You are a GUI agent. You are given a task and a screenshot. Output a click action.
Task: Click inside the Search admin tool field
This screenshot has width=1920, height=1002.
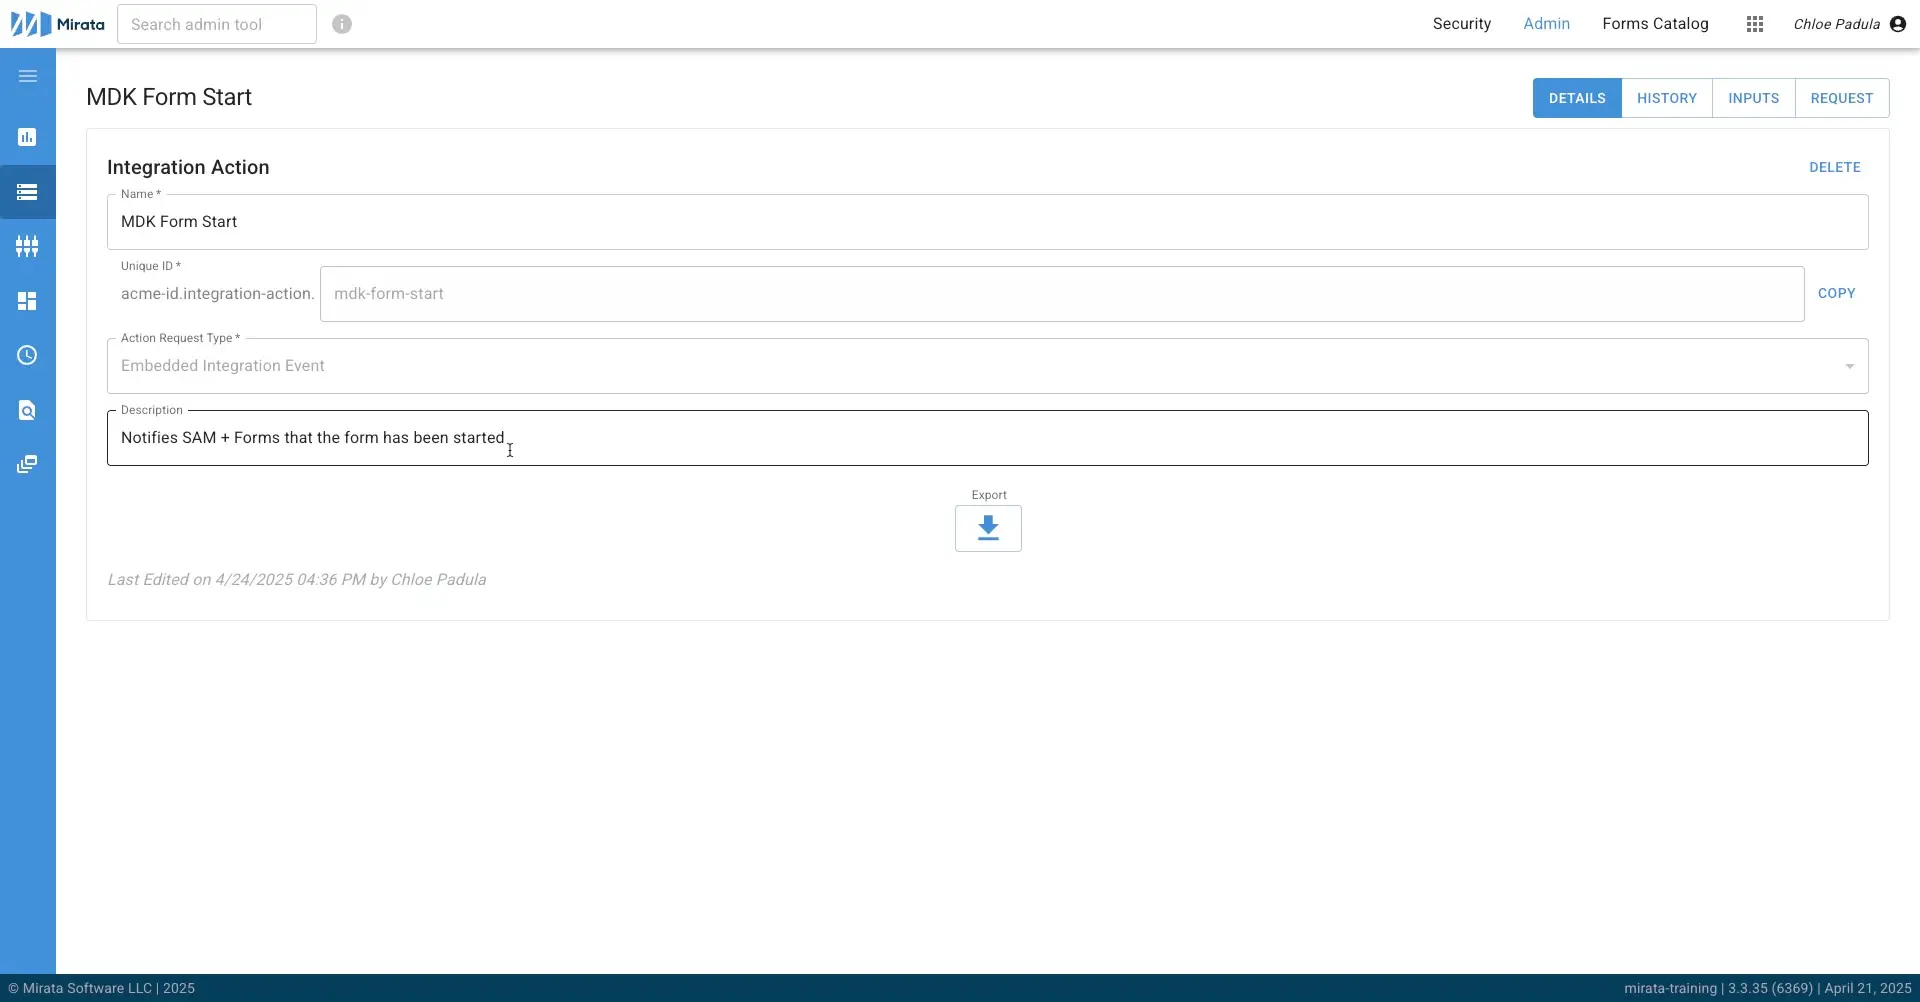click(x=216, y=23)
